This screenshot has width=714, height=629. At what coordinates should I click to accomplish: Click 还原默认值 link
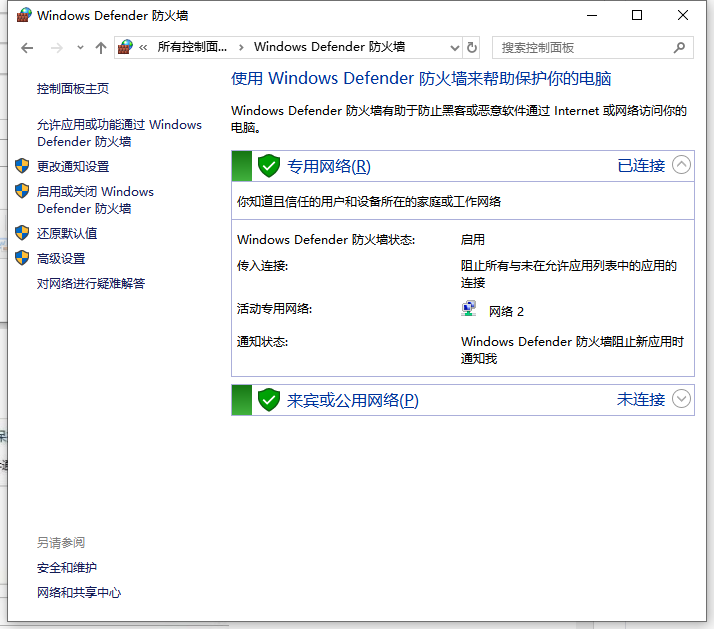(x=67, y=233)
